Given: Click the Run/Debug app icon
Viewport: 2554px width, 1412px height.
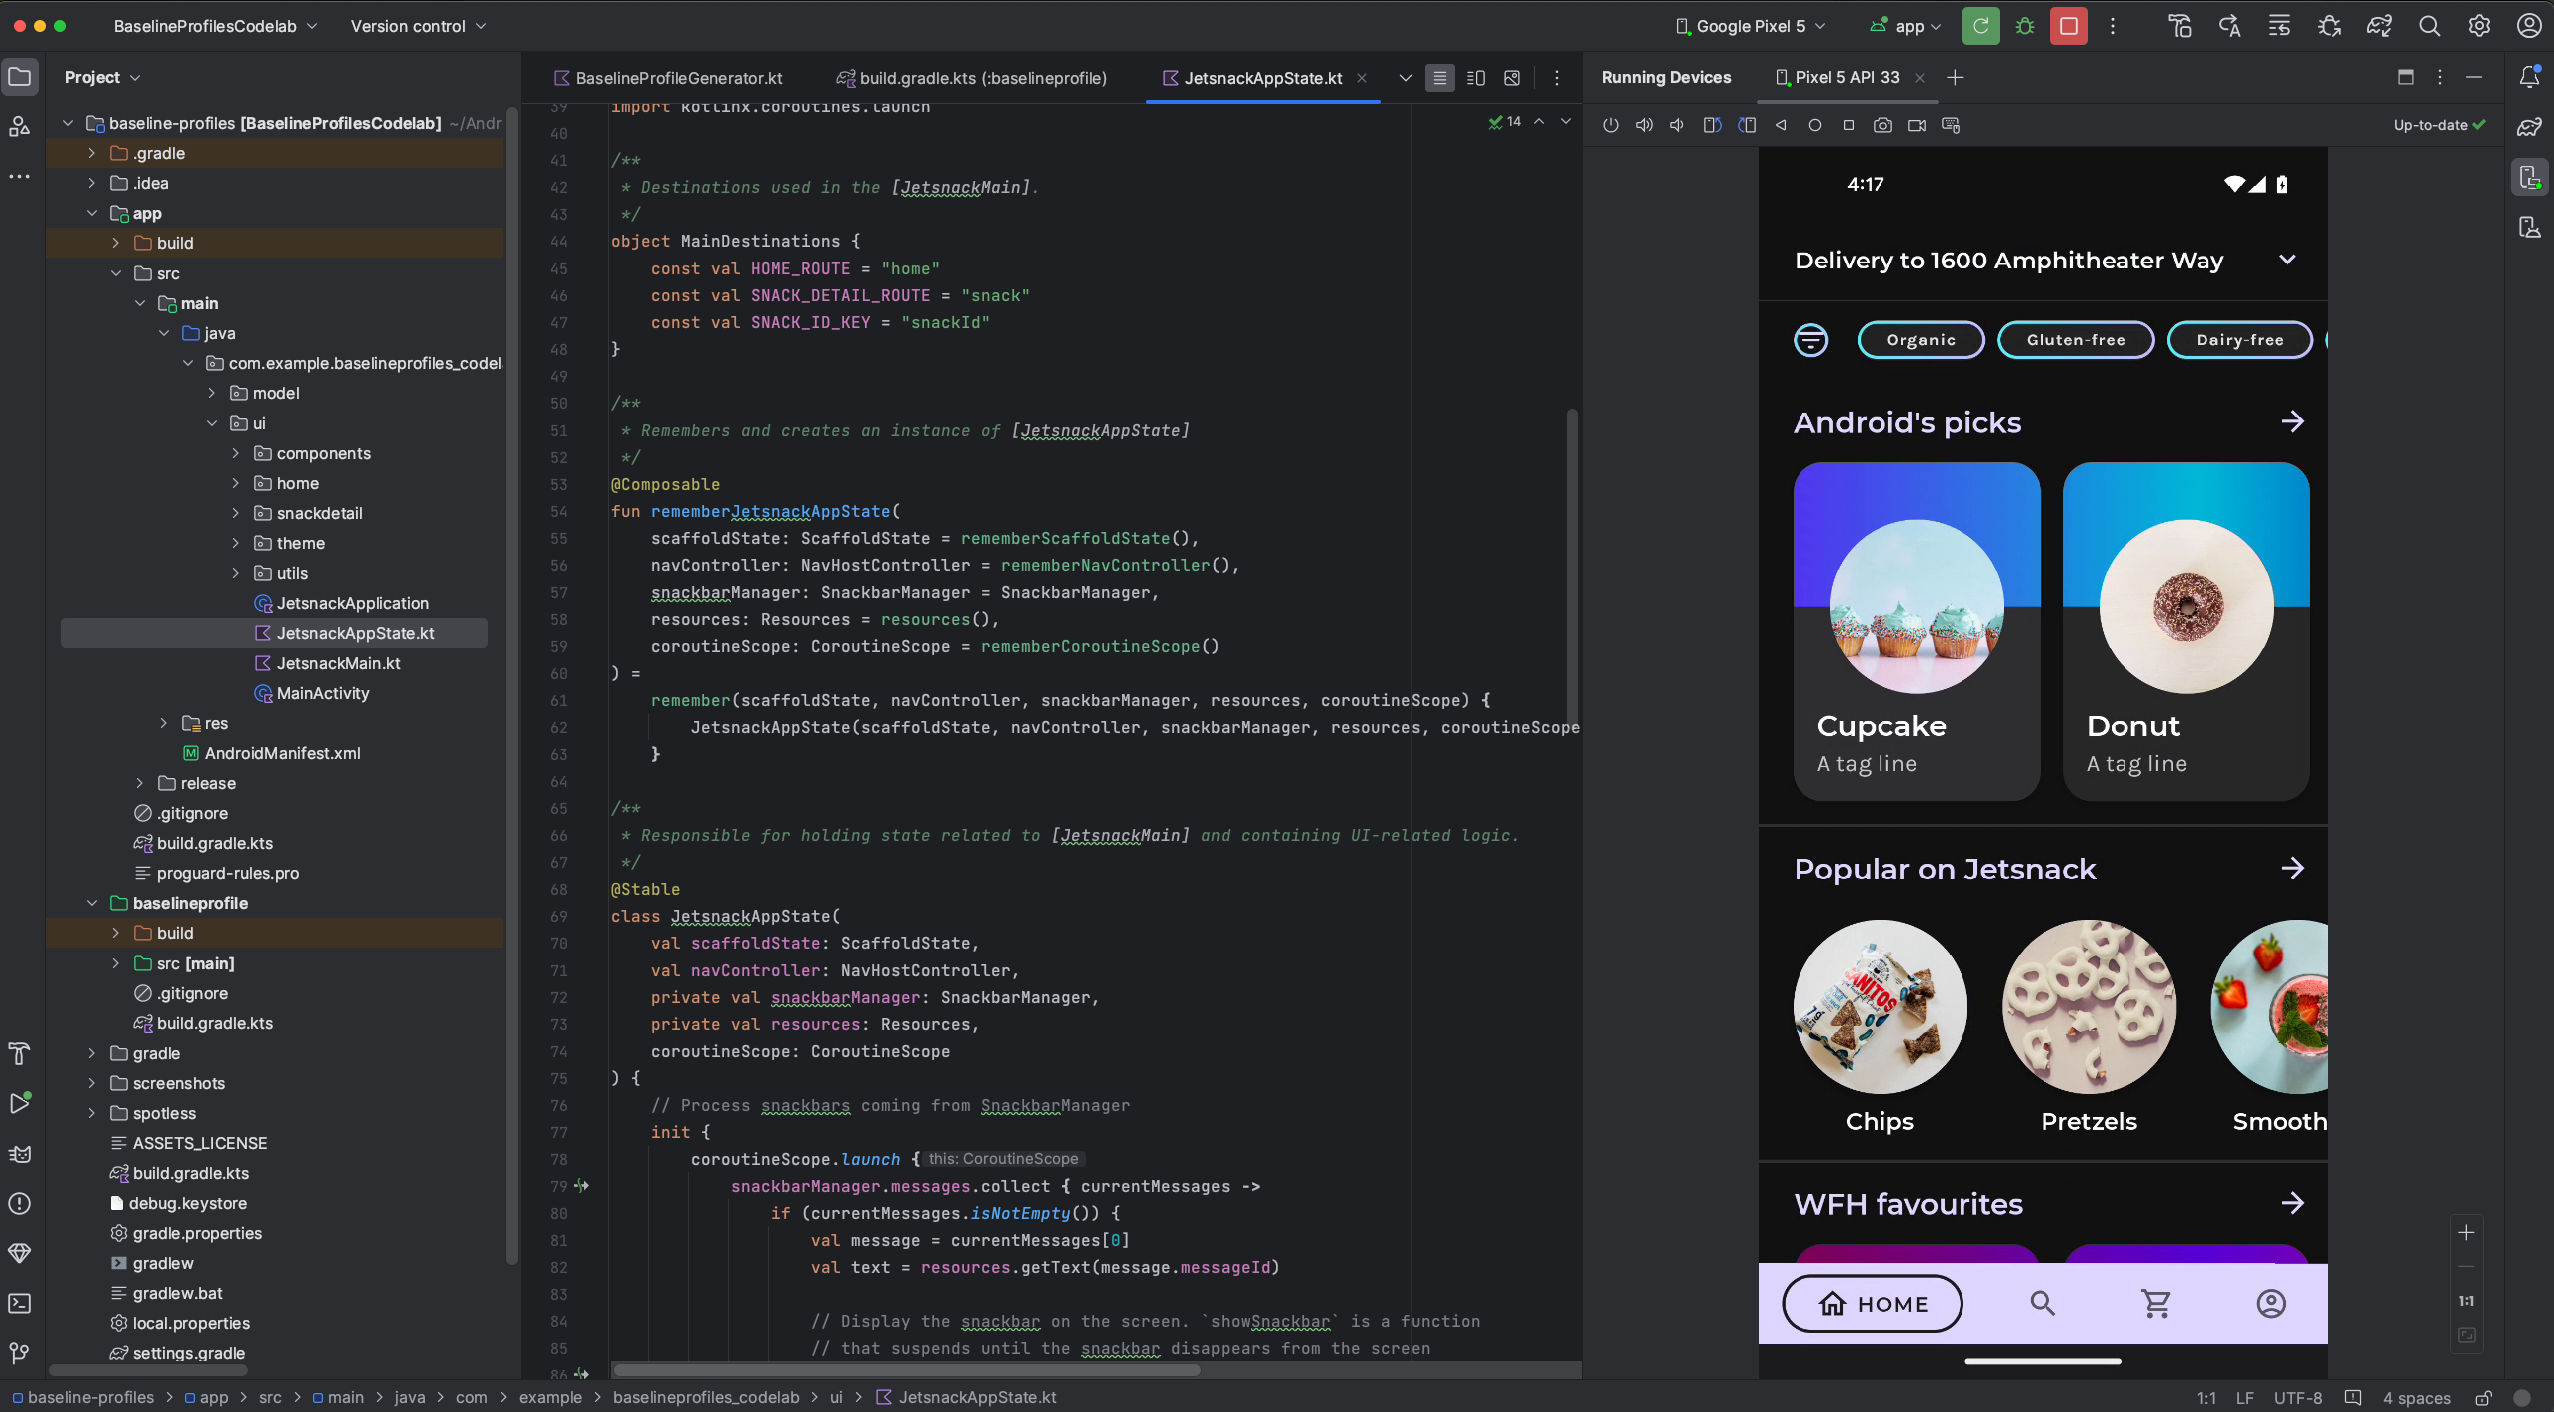Looking at the screenshot, I should (x=1977, y=26).
